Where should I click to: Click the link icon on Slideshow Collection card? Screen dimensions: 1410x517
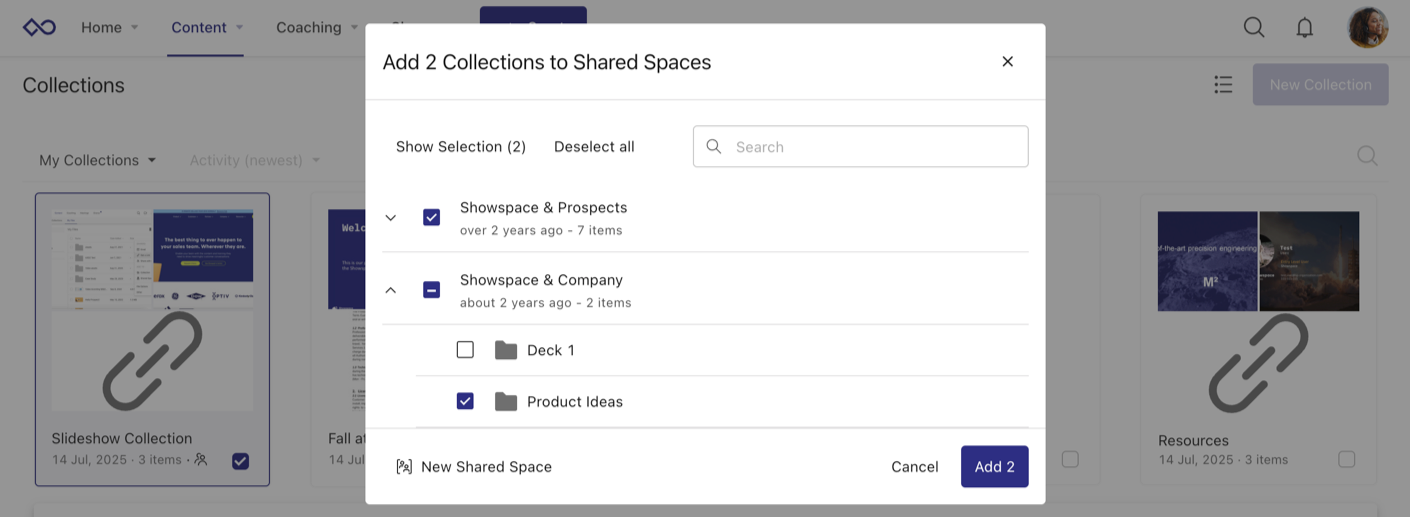click(x=152, y=360)
